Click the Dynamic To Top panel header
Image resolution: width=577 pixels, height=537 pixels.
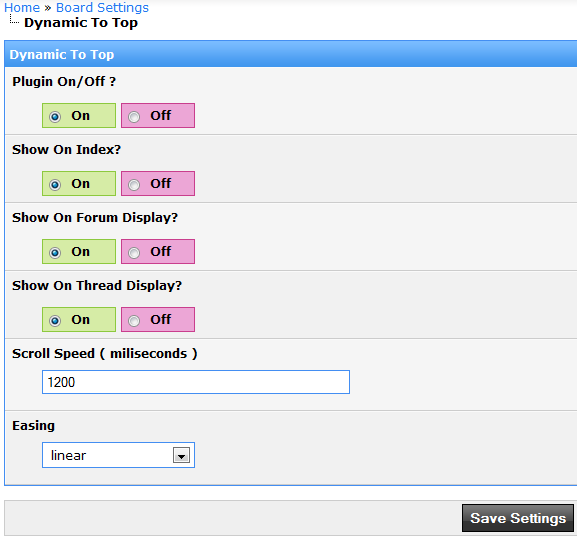[291, 54]
